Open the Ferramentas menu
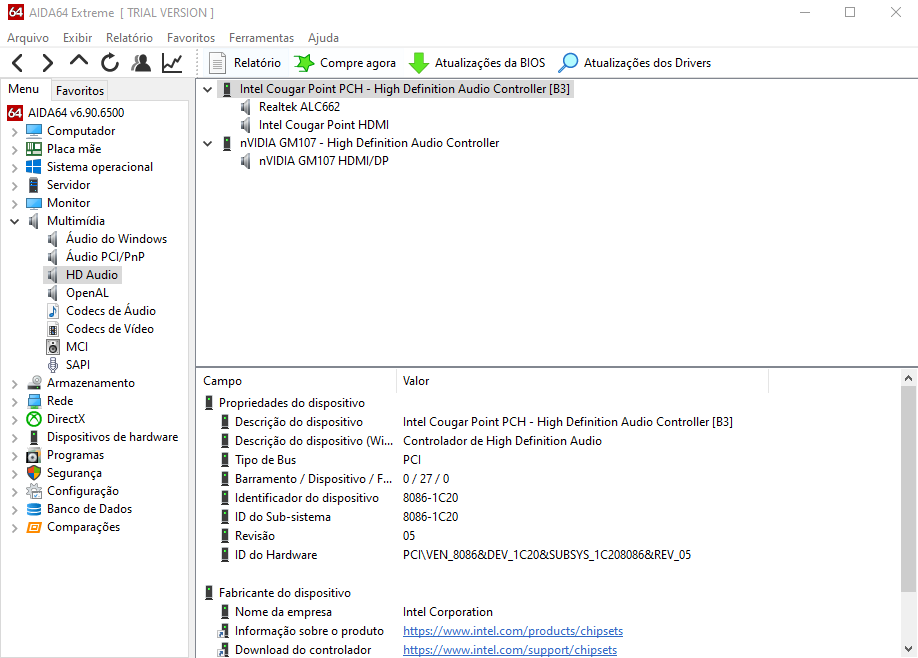The image size is (918, 658). (x=261, y=37)
